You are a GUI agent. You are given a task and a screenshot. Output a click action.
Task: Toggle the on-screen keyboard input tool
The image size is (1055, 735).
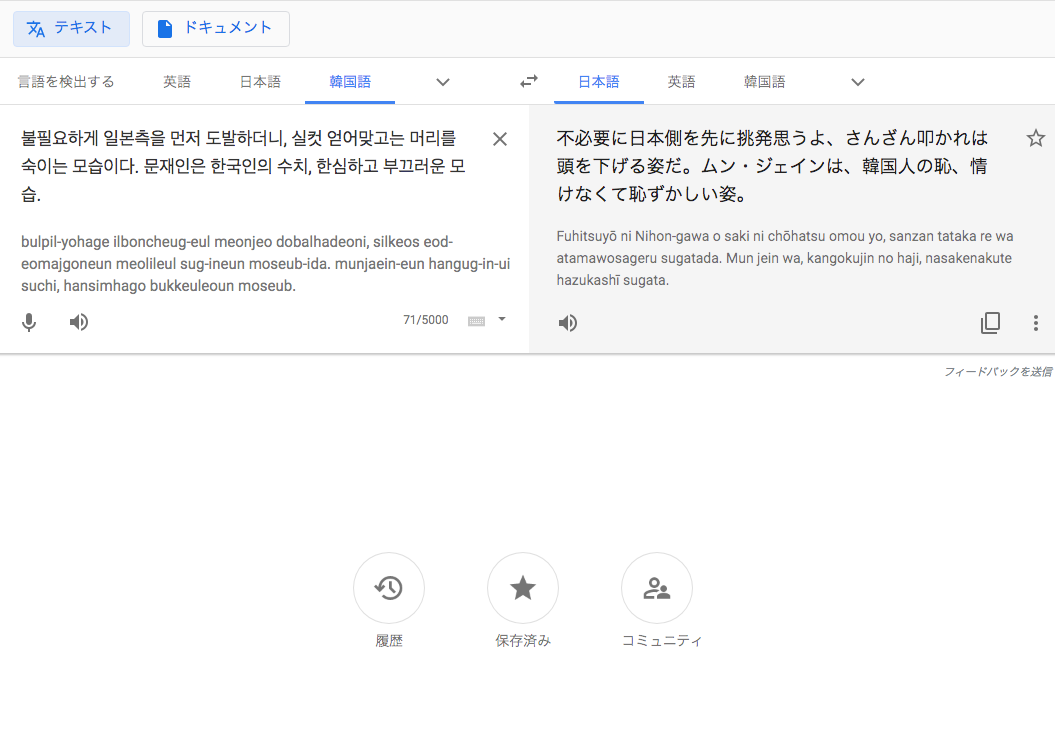(476, 321)
